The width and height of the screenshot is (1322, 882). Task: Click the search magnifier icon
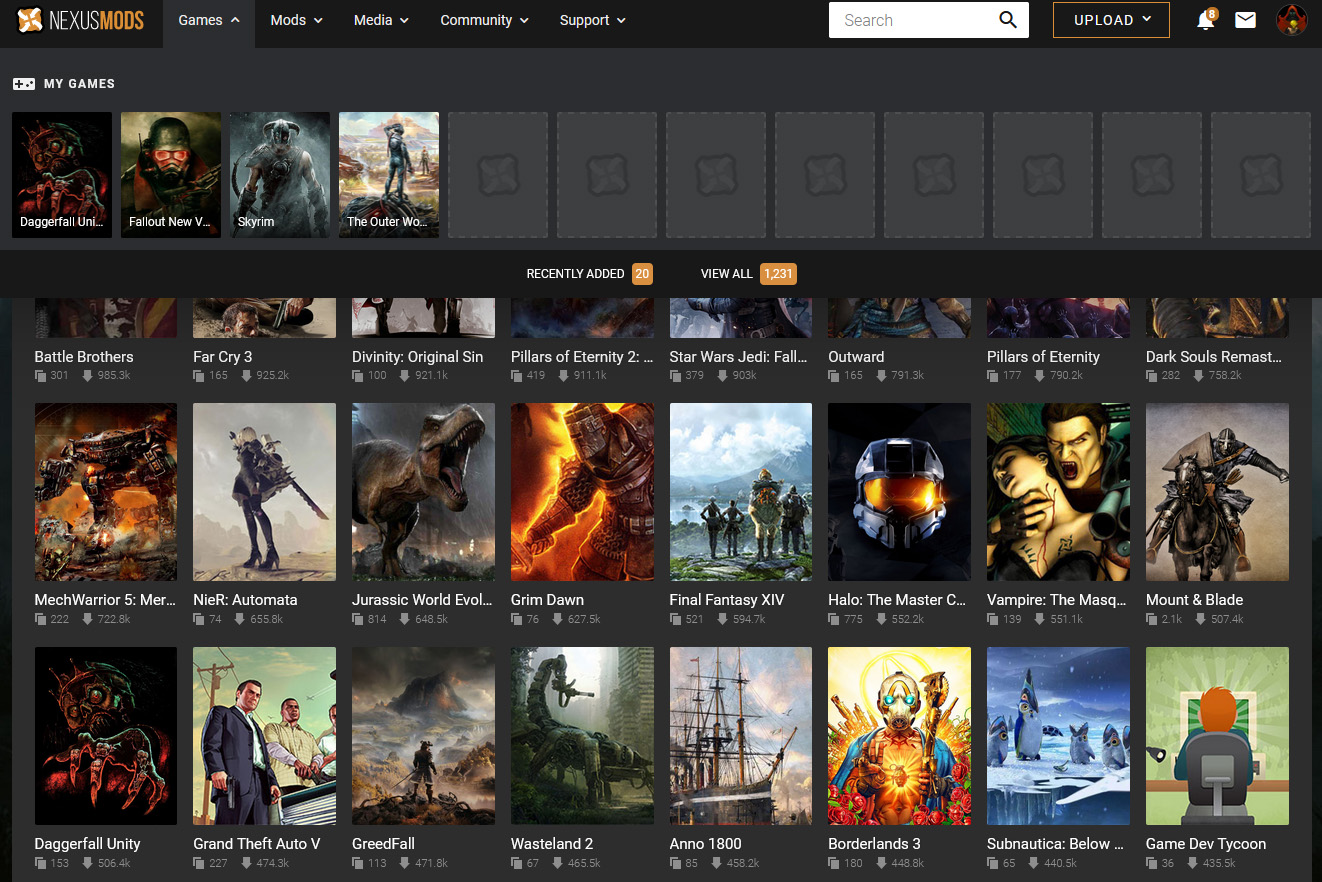(x=1008, y=20)
